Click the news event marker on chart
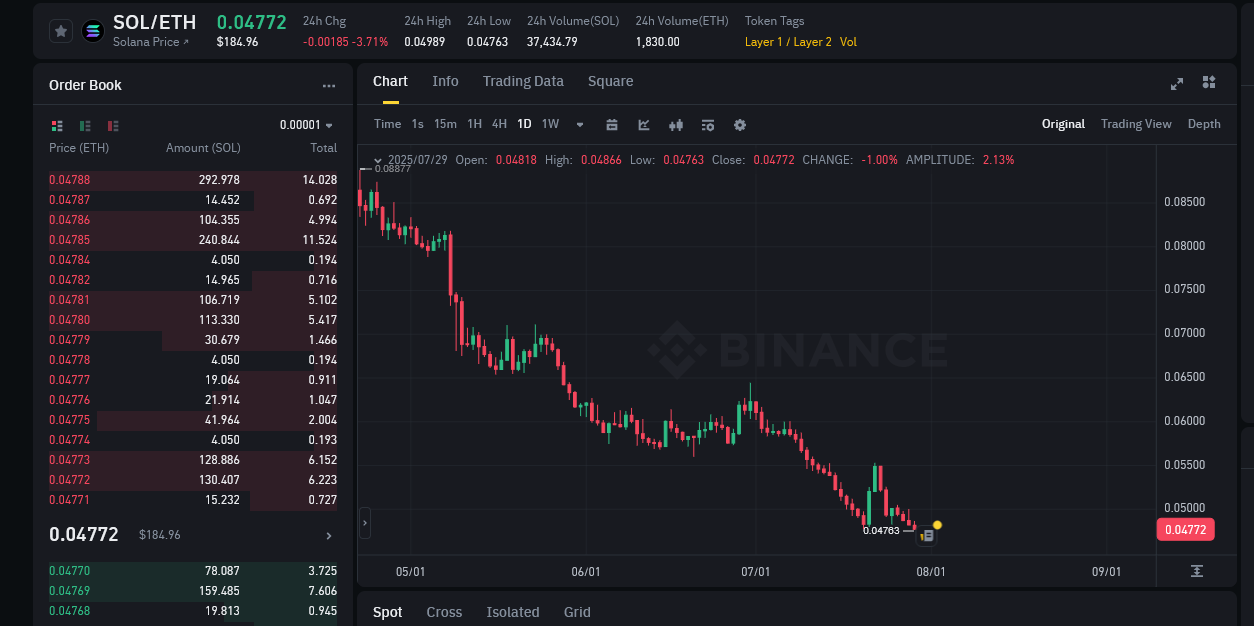 tap(927, 536)
